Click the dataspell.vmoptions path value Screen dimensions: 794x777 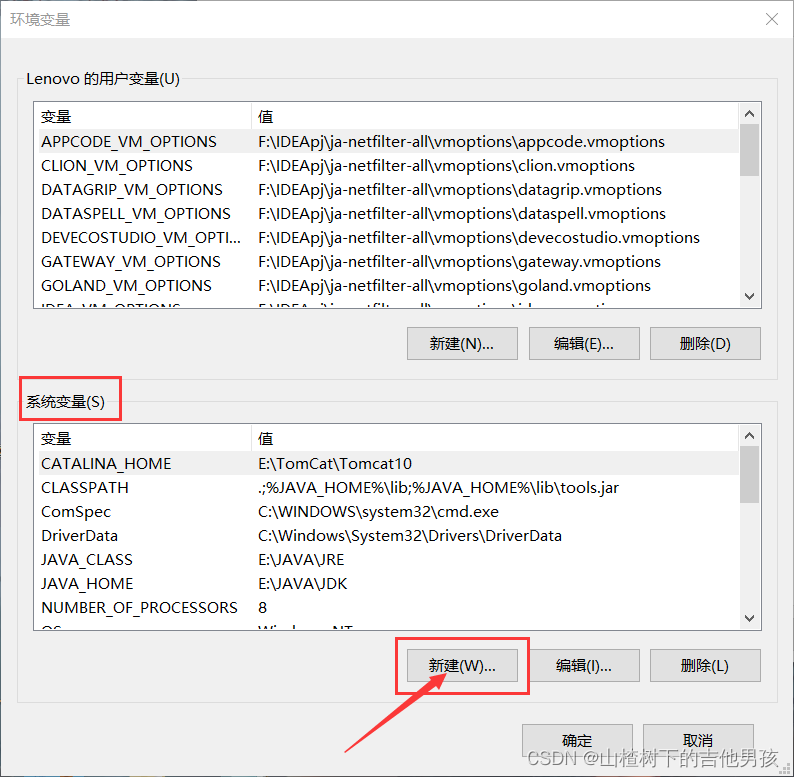pos(462,213)
